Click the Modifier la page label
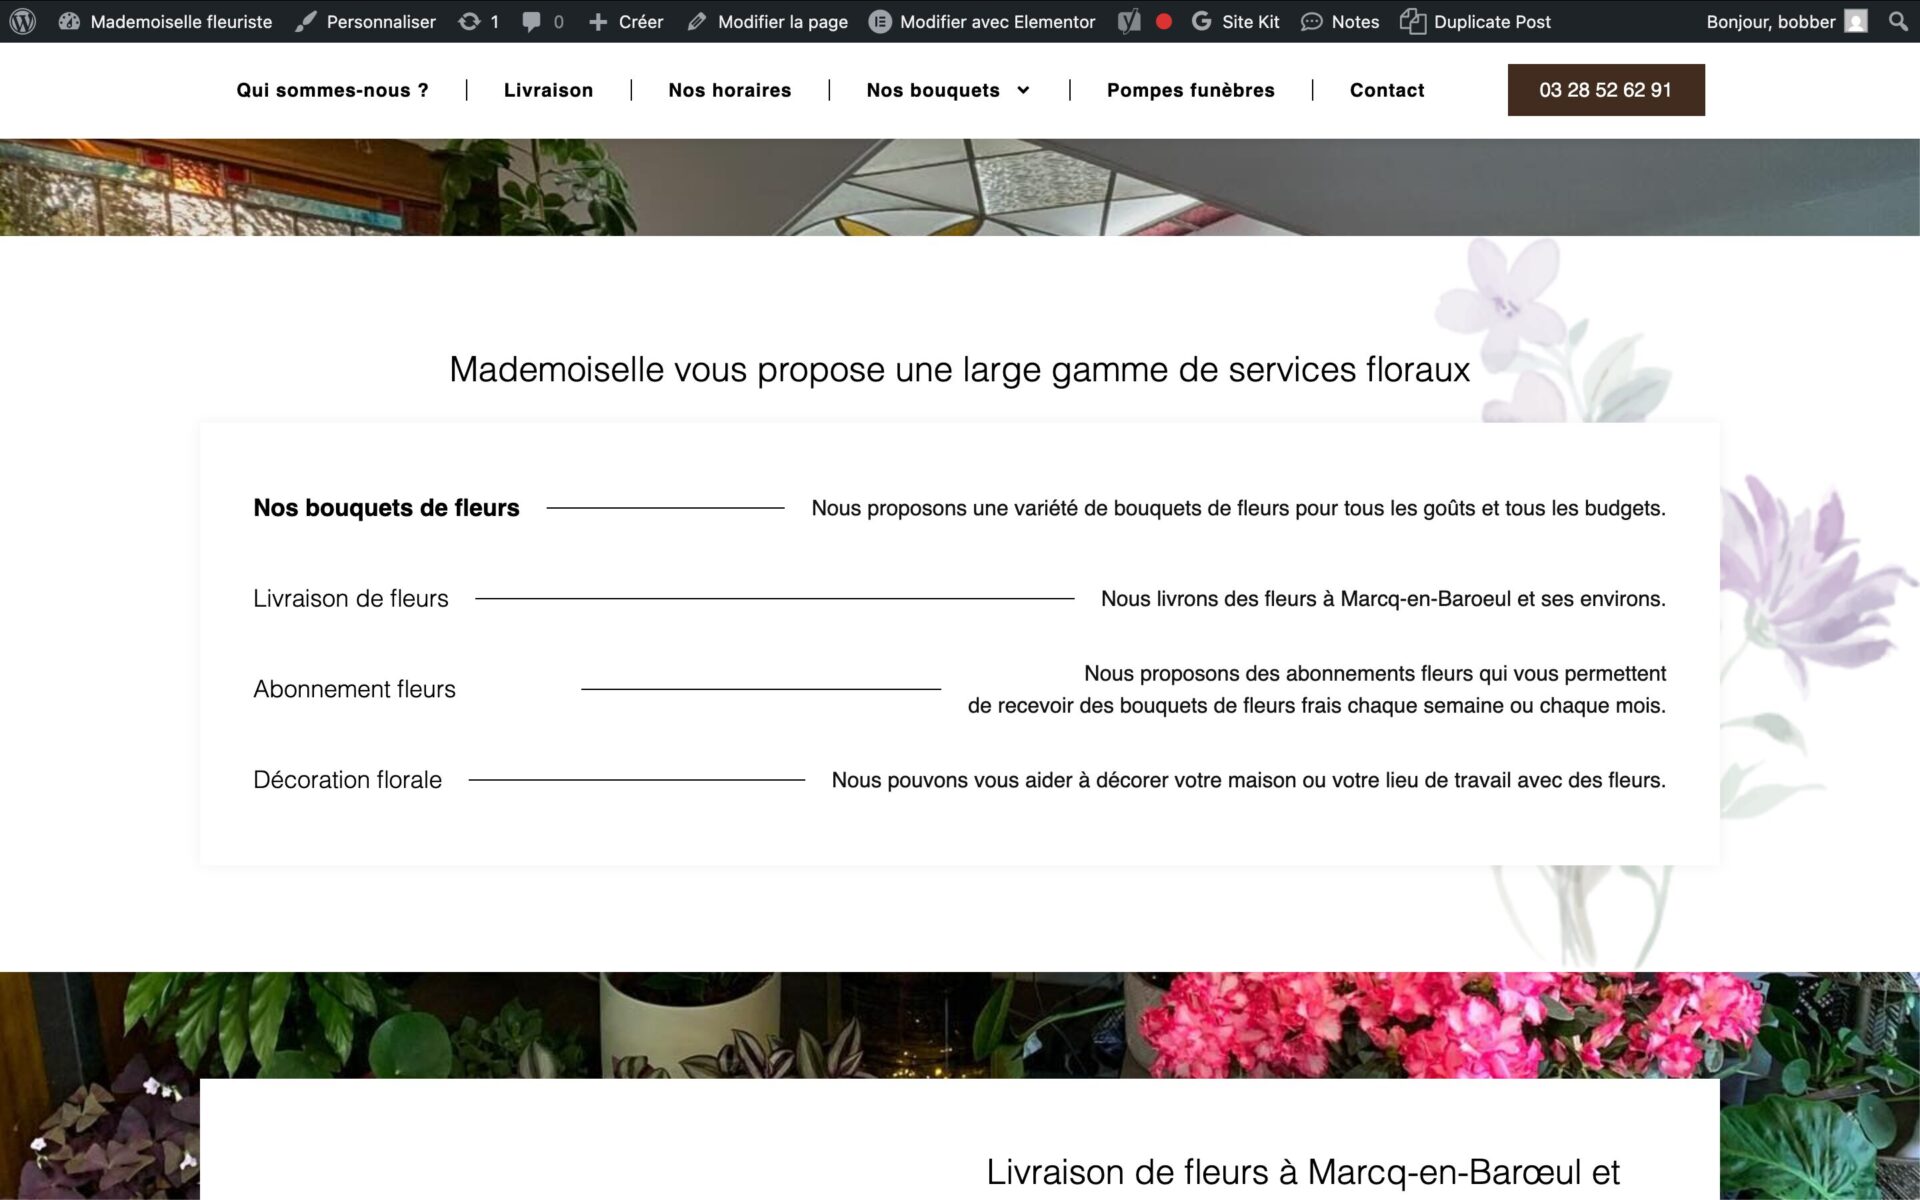Screen dimensions: 1920x1200 [x=782, y=21]
